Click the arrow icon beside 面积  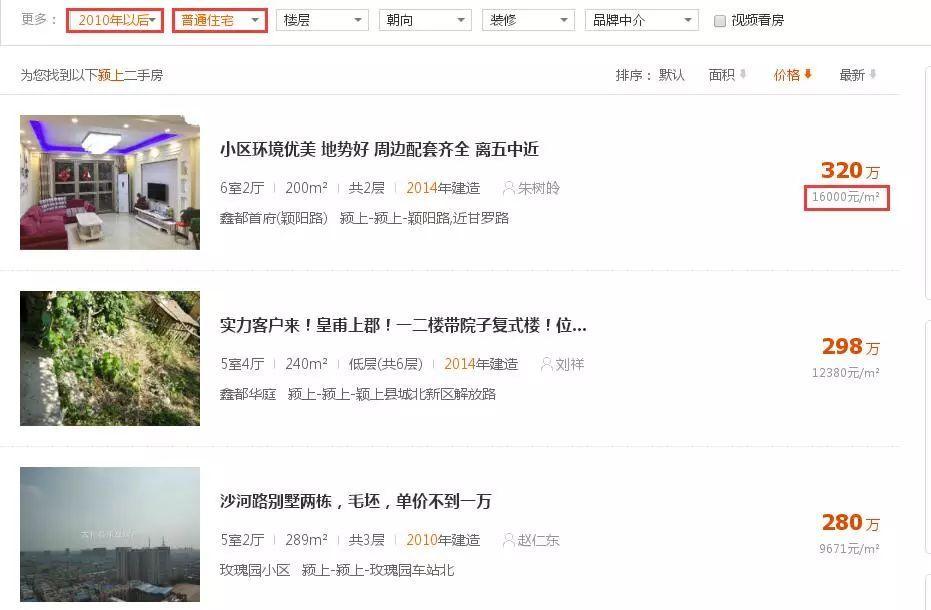click(x=743, y=74)
